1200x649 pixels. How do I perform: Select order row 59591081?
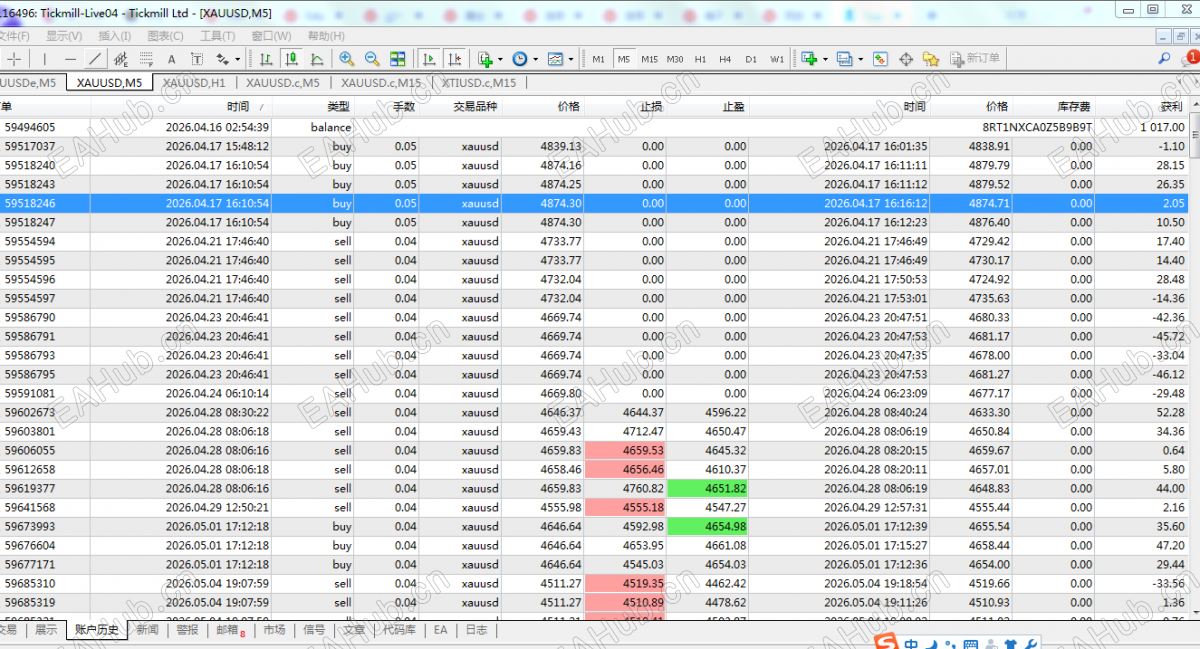(x=594, y=393)
